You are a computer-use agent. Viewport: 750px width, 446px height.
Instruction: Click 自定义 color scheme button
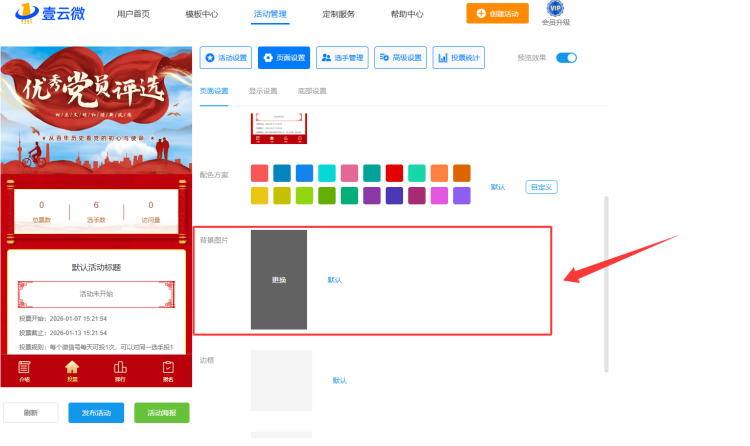coord(541,187)
